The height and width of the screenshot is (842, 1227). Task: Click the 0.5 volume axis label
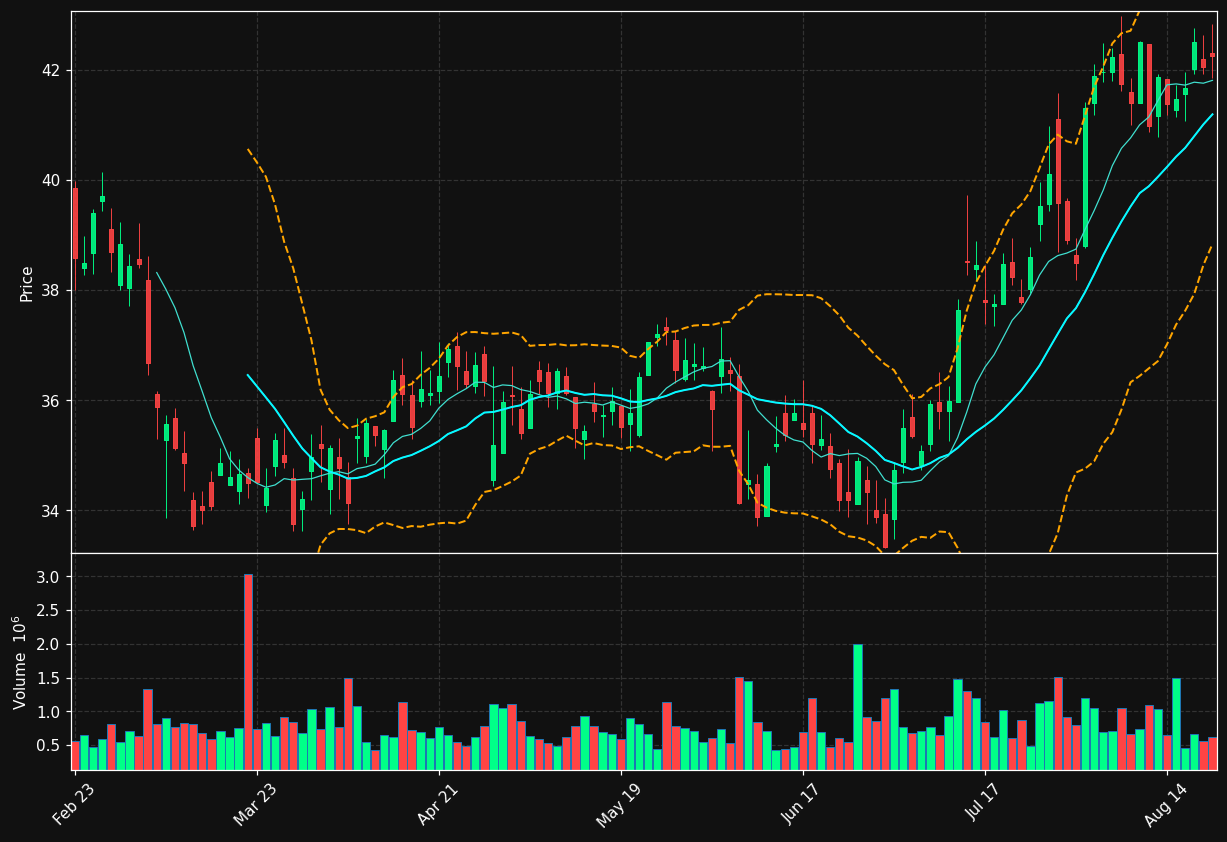point(50,745)
